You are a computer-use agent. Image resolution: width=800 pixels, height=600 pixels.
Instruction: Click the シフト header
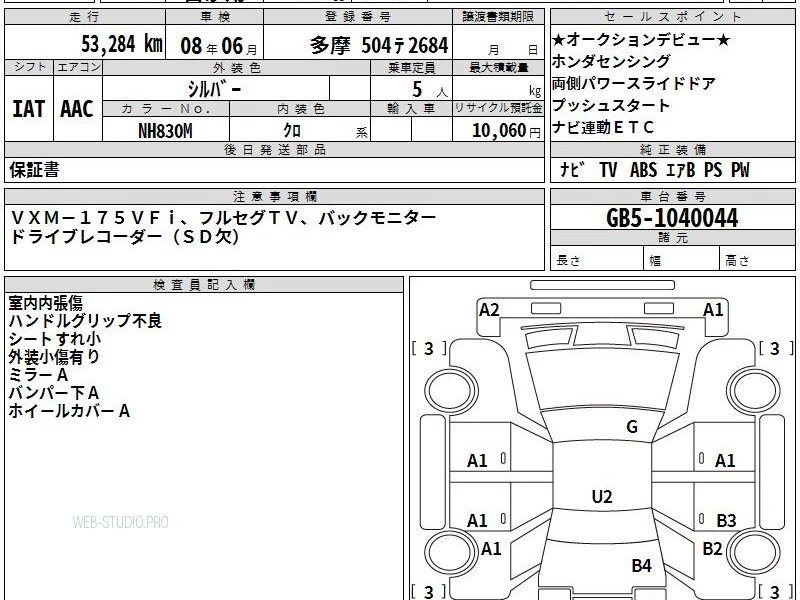[29, 67]
